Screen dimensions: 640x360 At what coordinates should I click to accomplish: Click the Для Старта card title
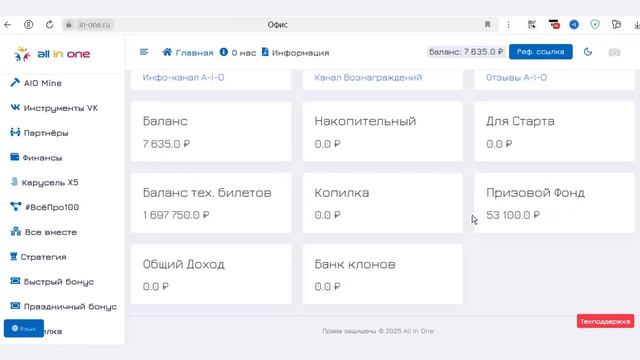click(520, 121)
